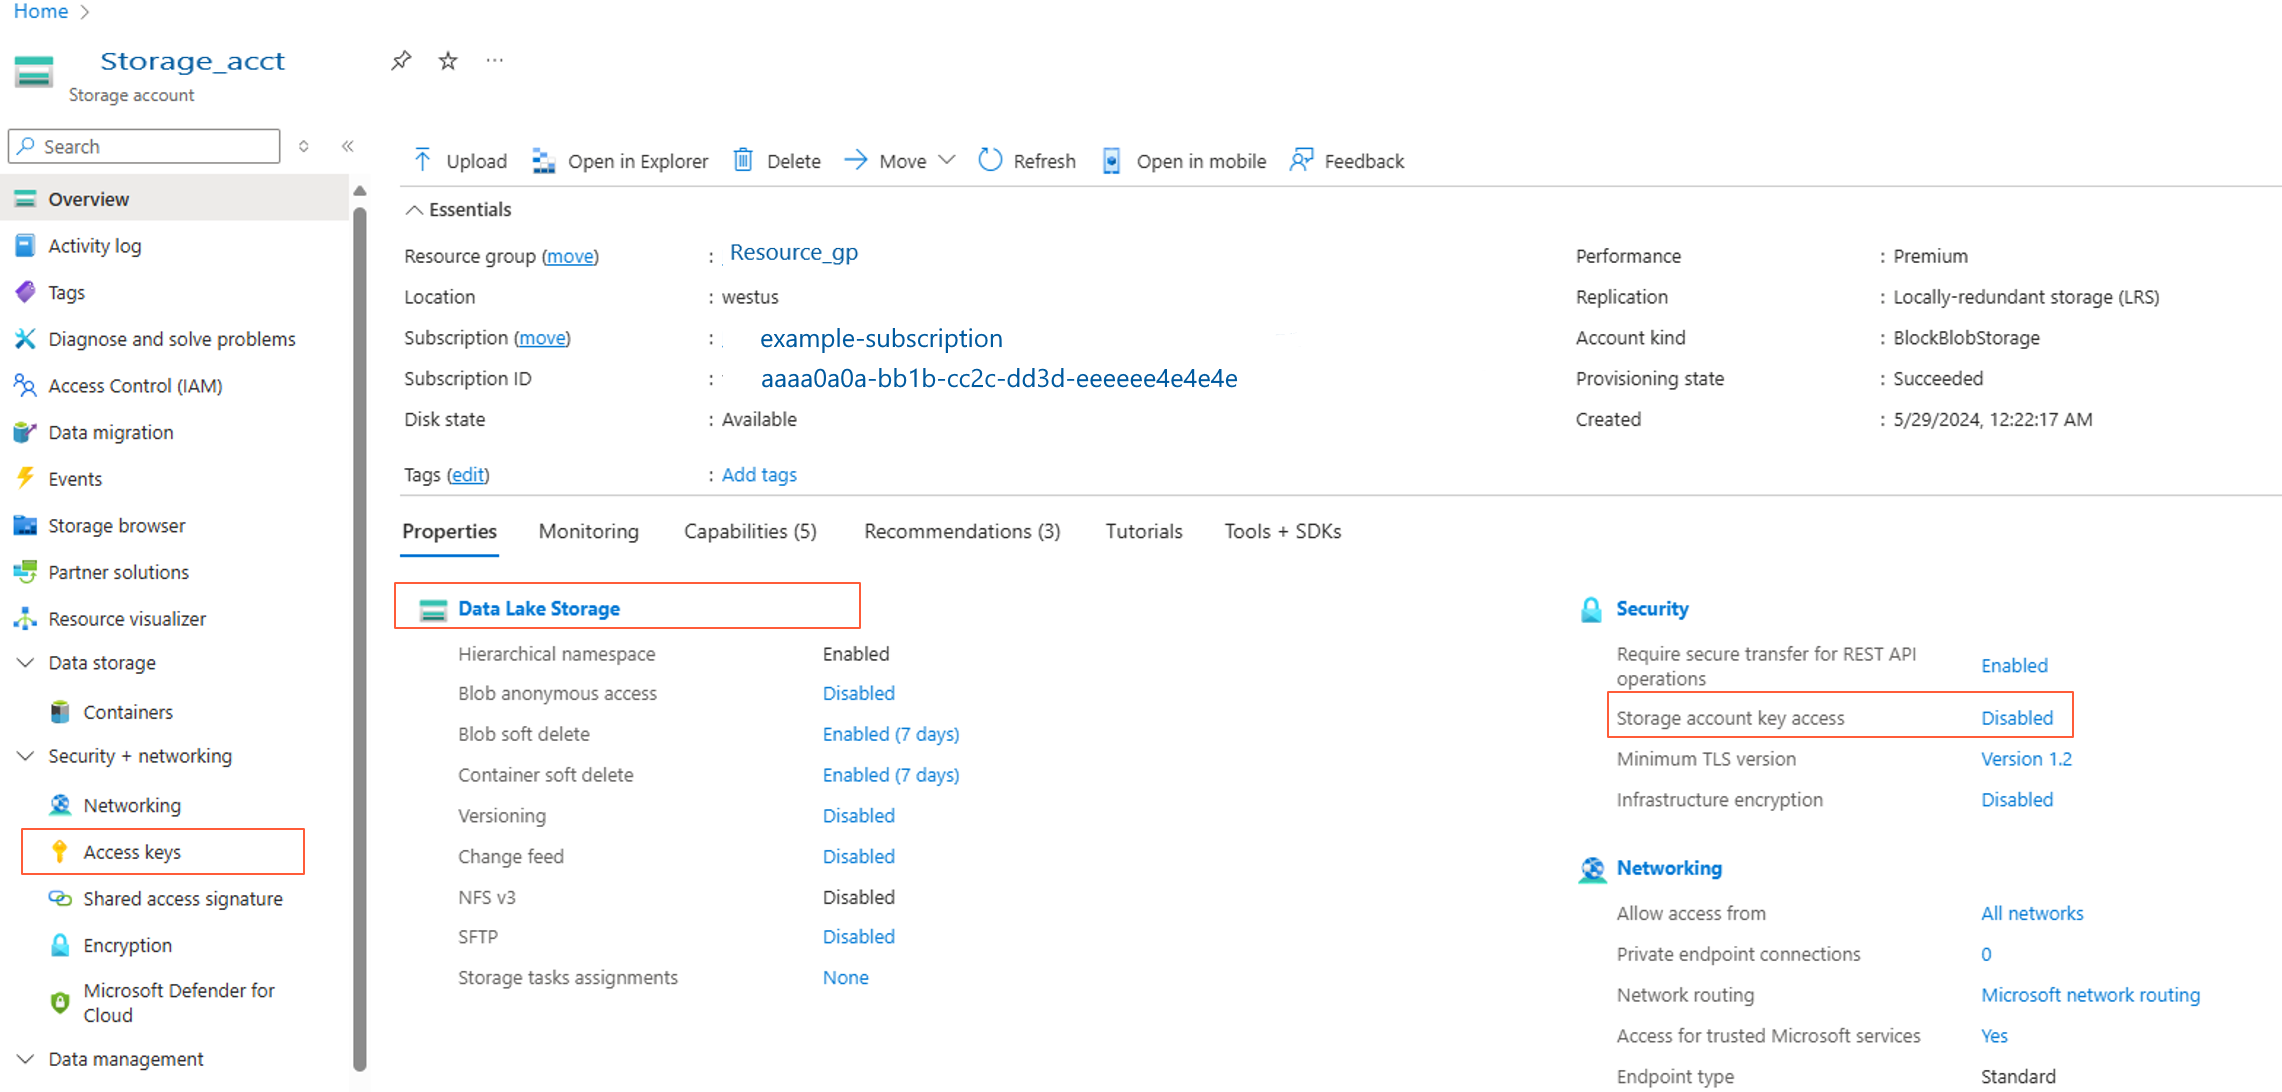Click the Upload toolbar icon
Image resolution: width=2282 pixels, height=1092 pixels.
423,160
